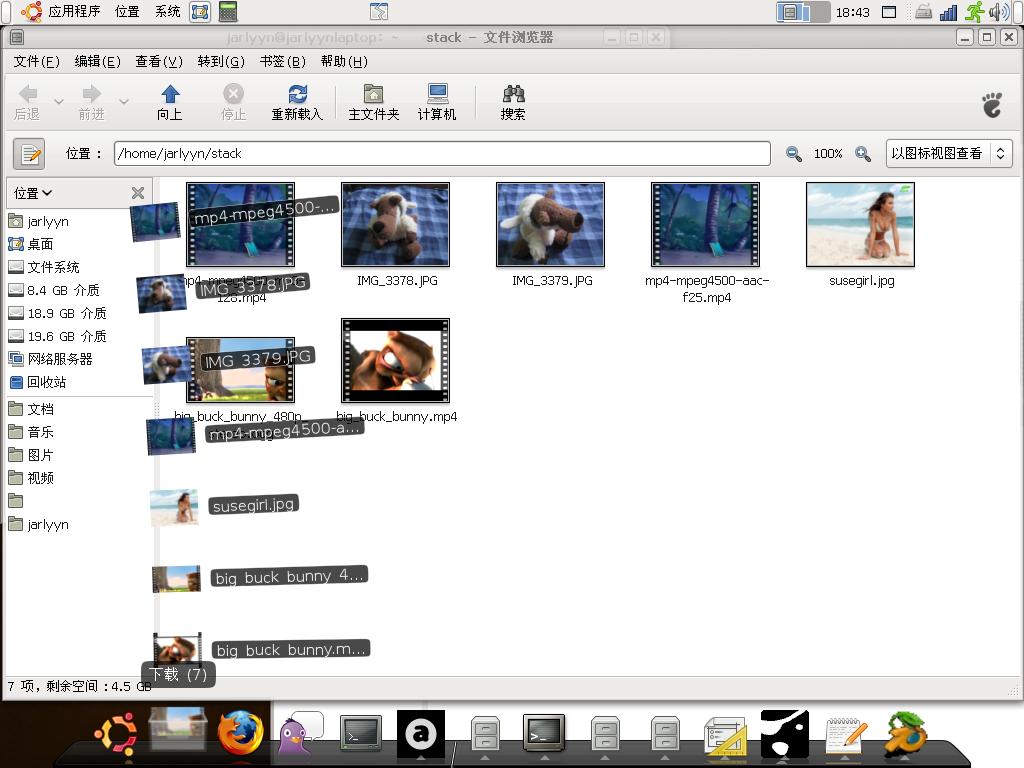This screenshot has width=1024, height=768.
Task: Open the 视频 bookmark folder
Action: (31, 478)
